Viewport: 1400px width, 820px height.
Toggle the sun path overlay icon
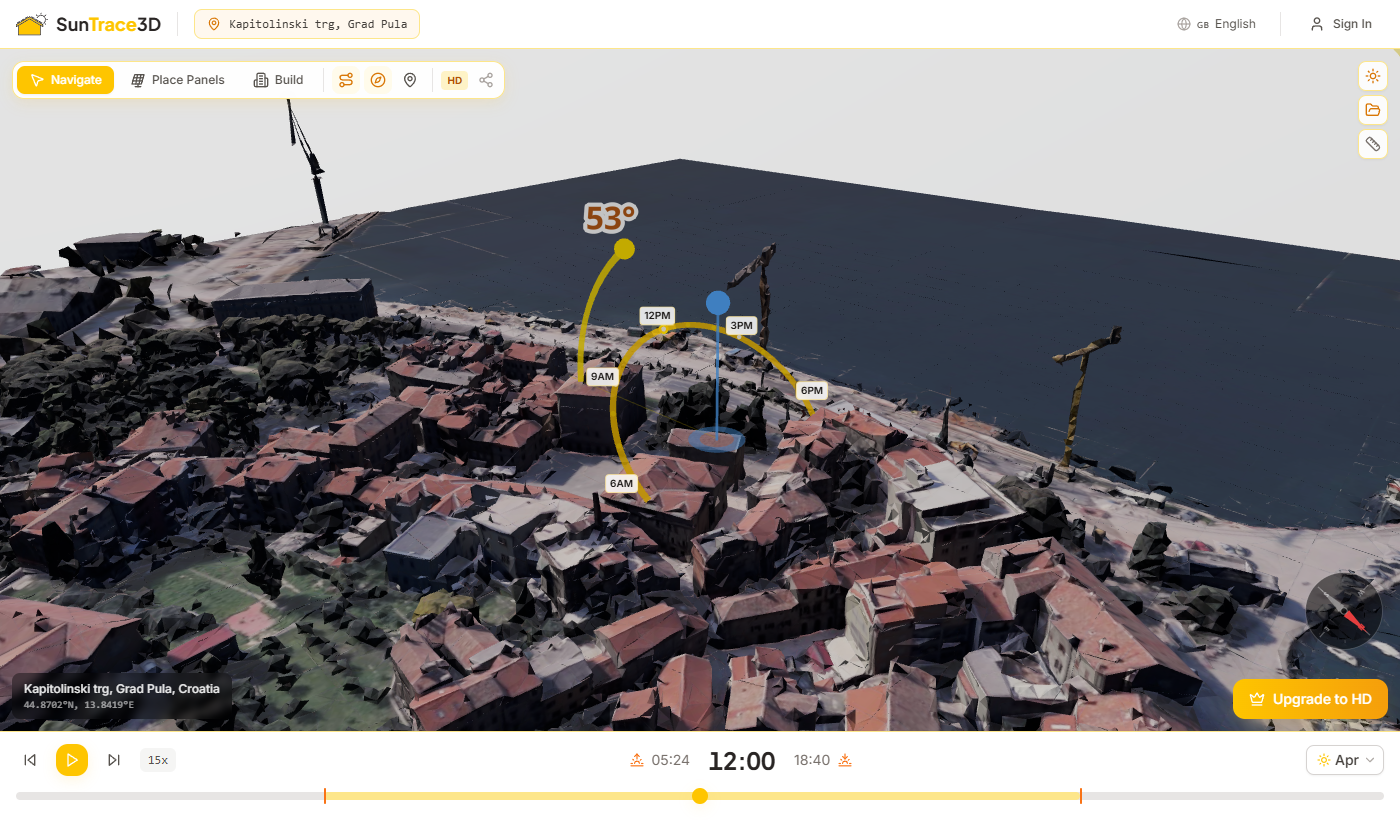tap(345, 79)
